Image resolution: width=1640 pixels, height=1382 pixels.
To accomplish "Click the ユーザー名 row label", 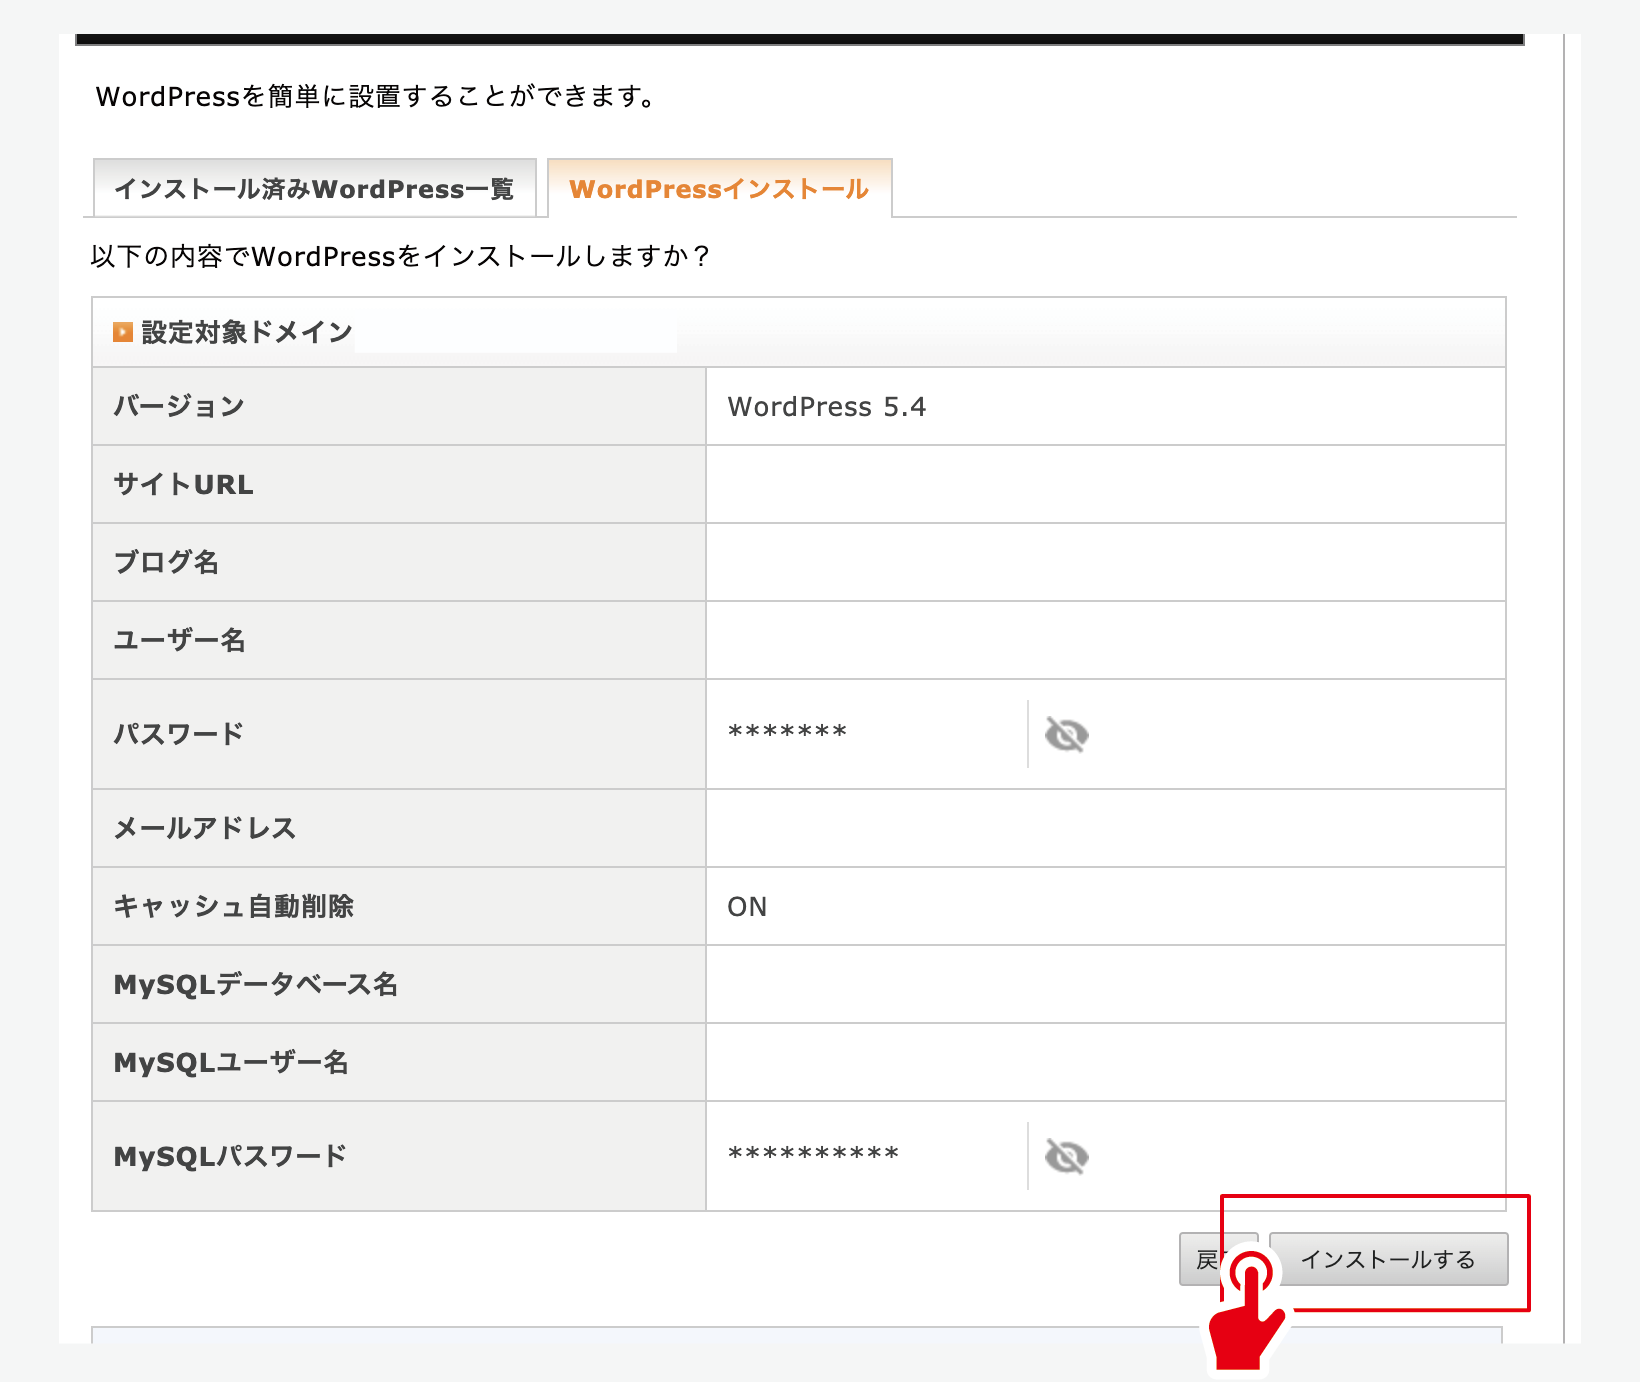I will point(180,640).
